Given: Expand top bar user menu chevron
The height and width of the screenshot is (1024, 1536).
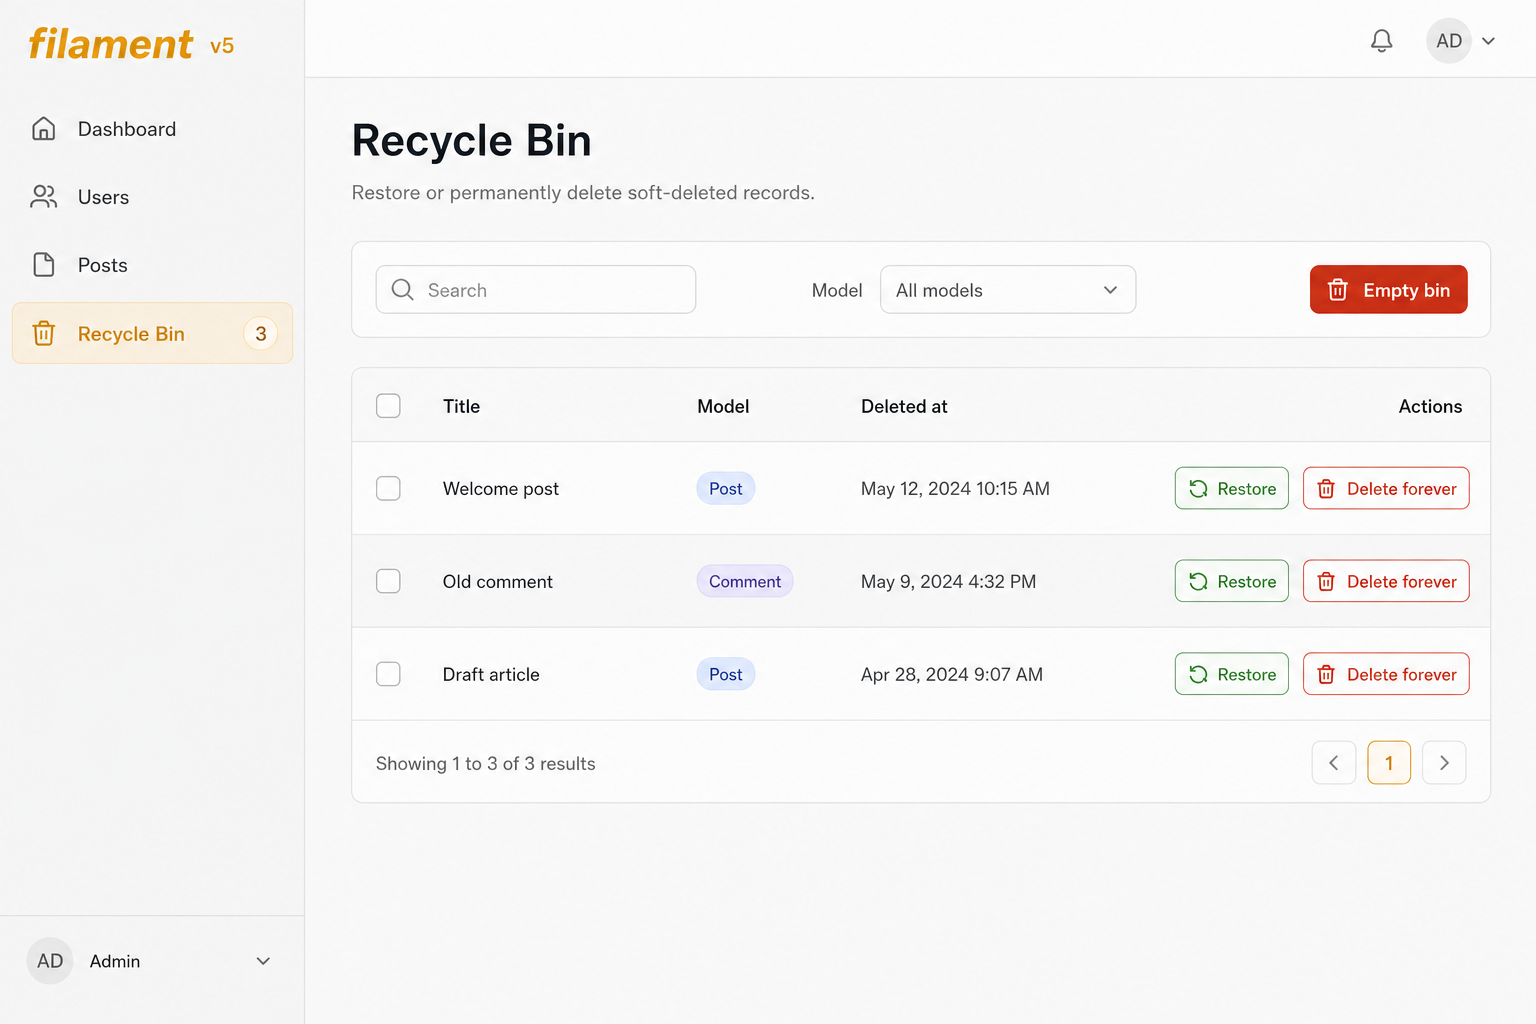Looking at the screenshot, I should [1489, 41].
